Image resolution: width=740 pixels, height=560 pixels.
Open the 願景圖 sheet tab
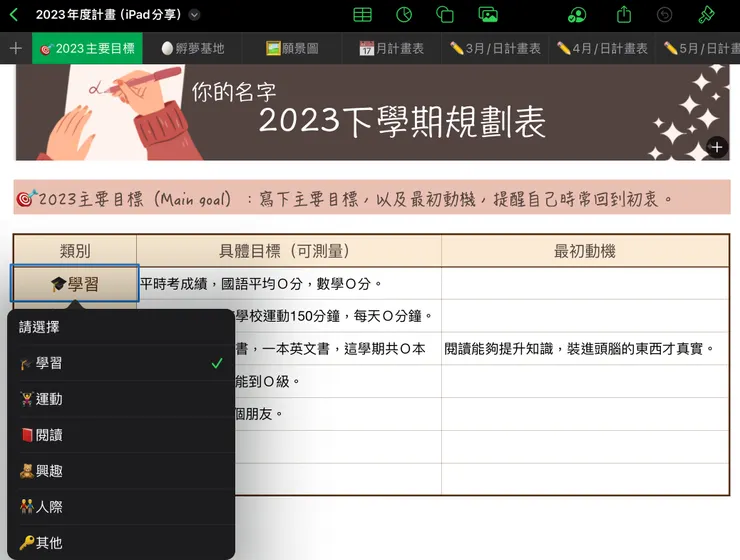292,48
